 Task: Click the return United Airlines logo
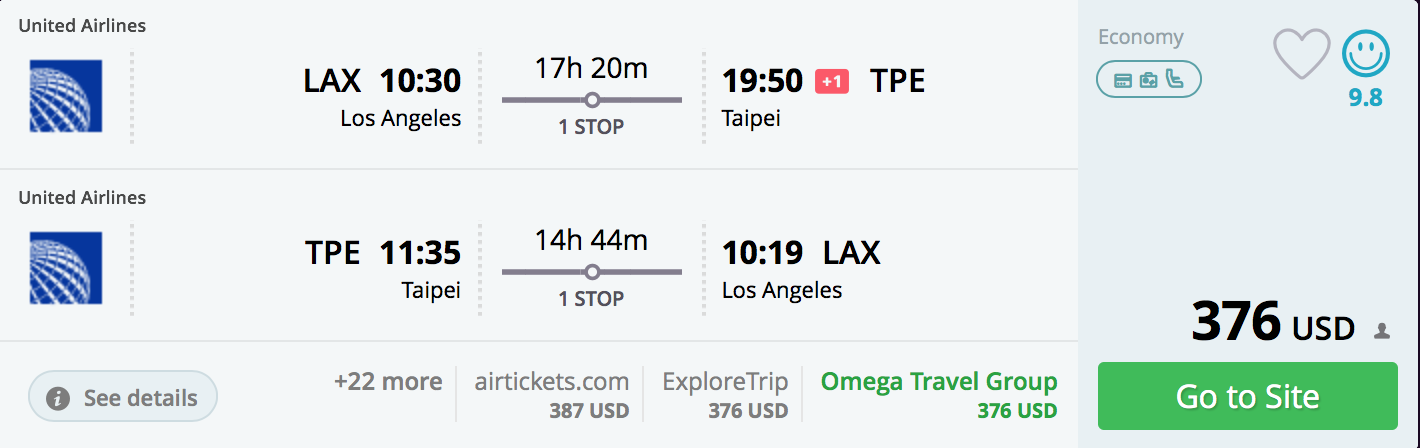pos(66,268)
